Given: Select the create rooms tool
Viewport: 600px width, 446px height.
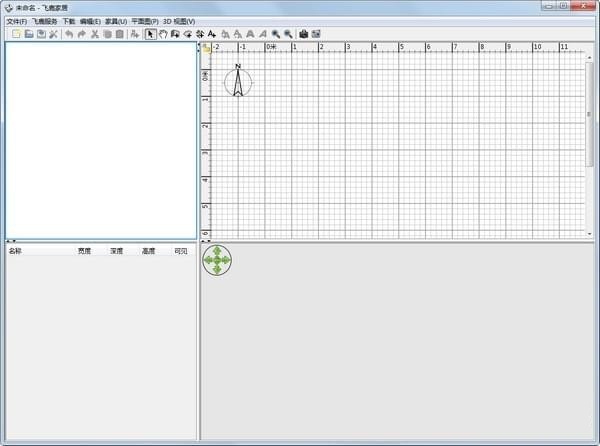Looking at the screenshot, I should (x=188, y=34).
